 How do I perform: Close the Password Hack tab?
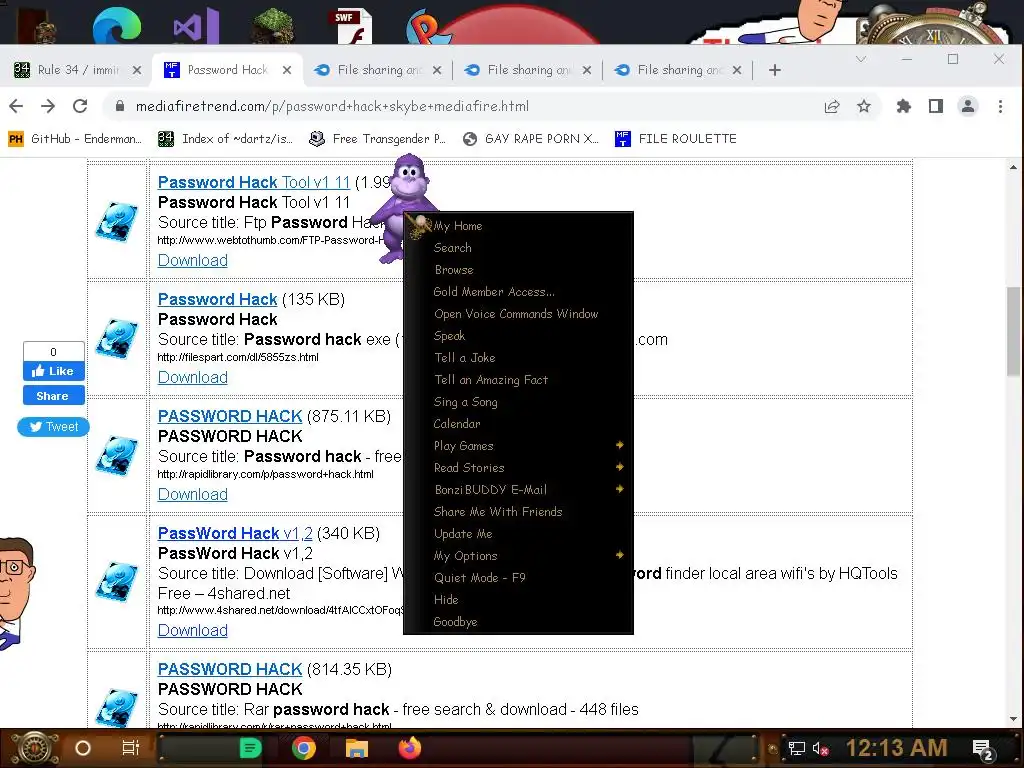[x=287, y=70]
